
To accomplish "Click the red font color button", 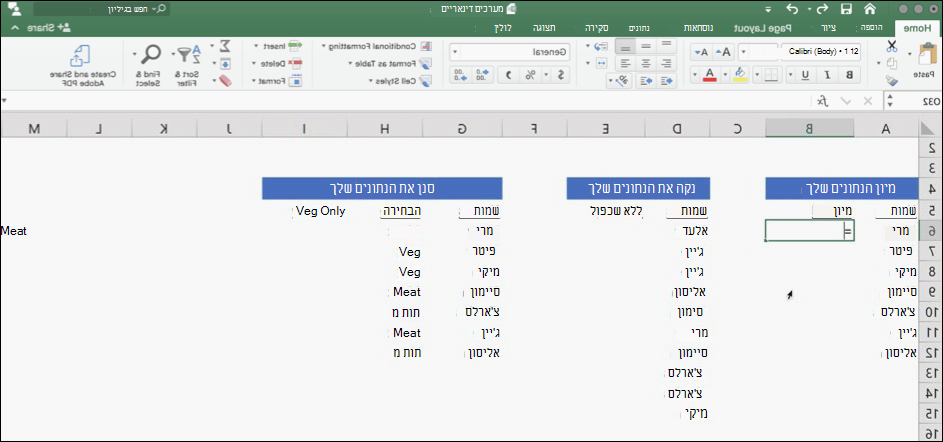I will coord(711,74).
